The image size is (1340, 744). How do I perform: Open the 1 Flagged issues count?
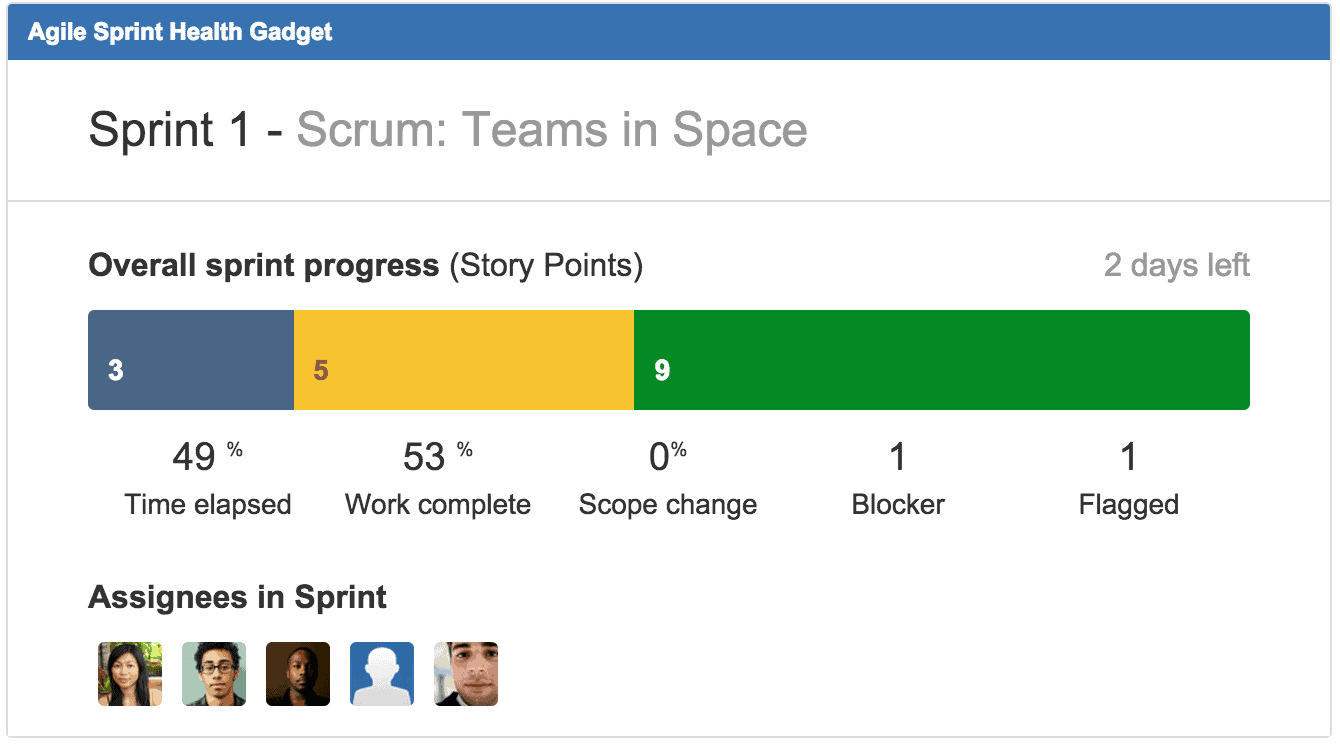pyautogui.click(x=1128, y=457)
